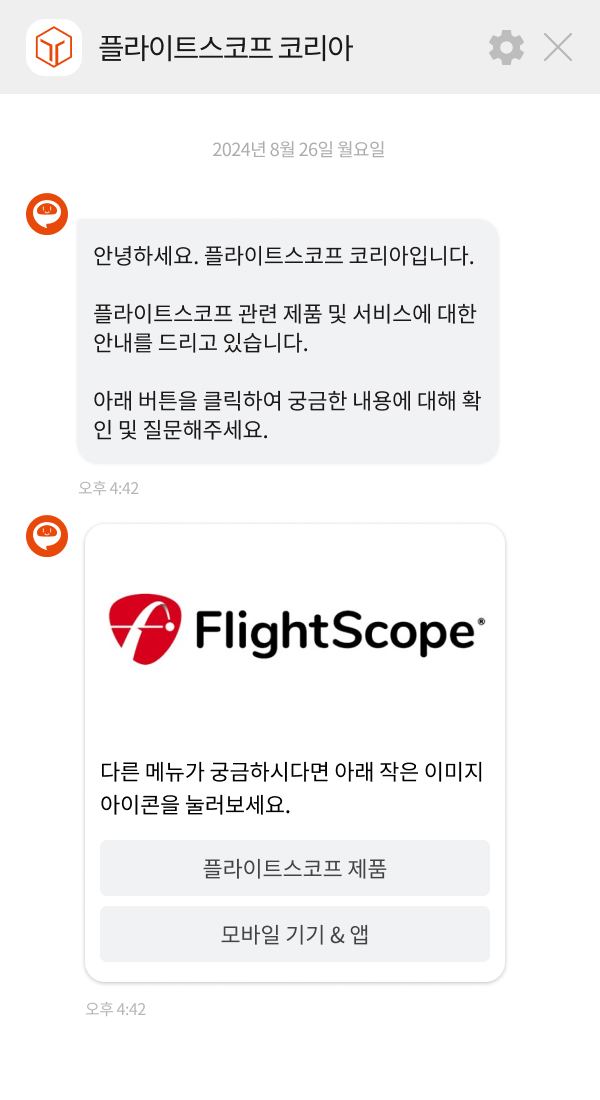This screenshot has height=1100, width=600.
Task: Click the header title 플라이트스코프 코리아
Action: click(x=225, y=48)
